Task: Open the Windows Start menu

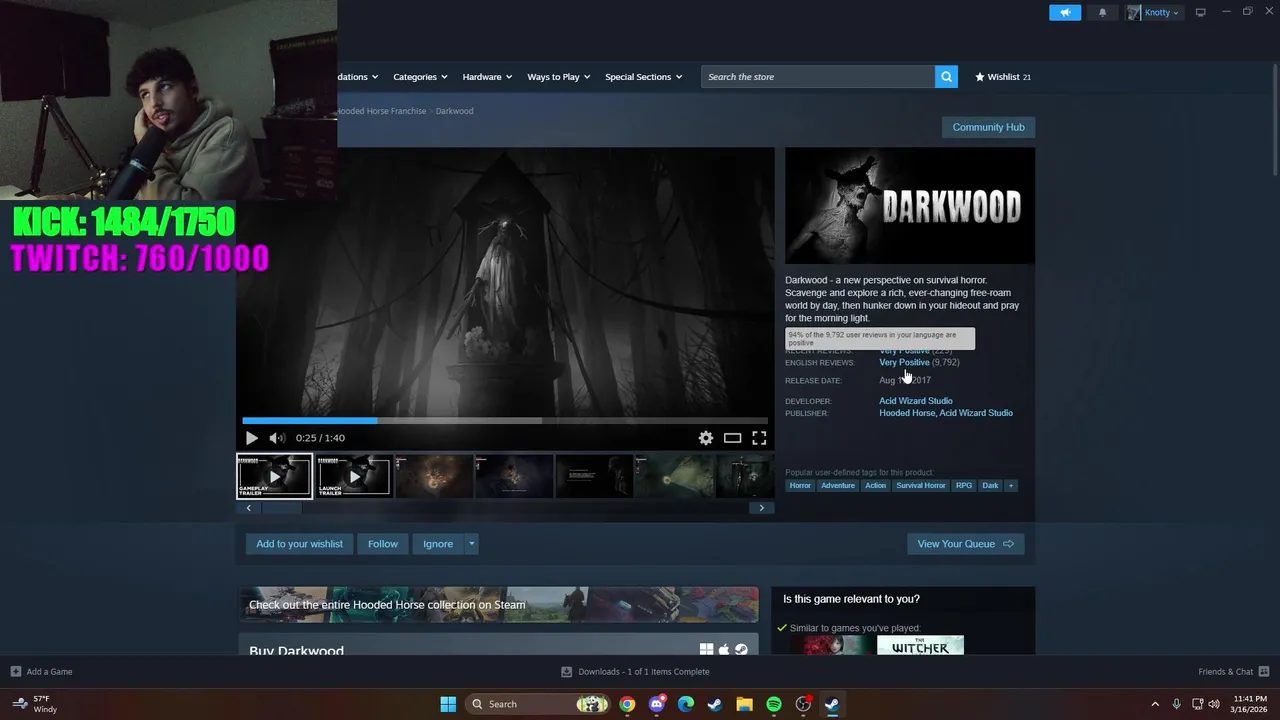Action: click(x=448, y=704)
